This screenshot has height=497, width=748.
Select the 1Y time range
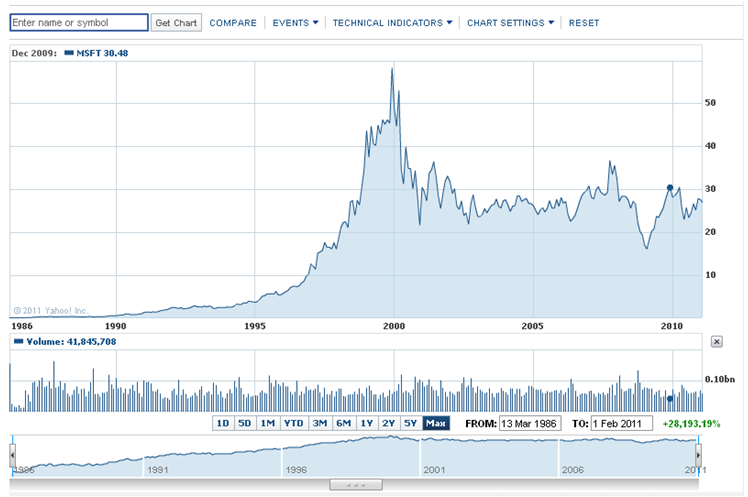[x=366, y=423]
